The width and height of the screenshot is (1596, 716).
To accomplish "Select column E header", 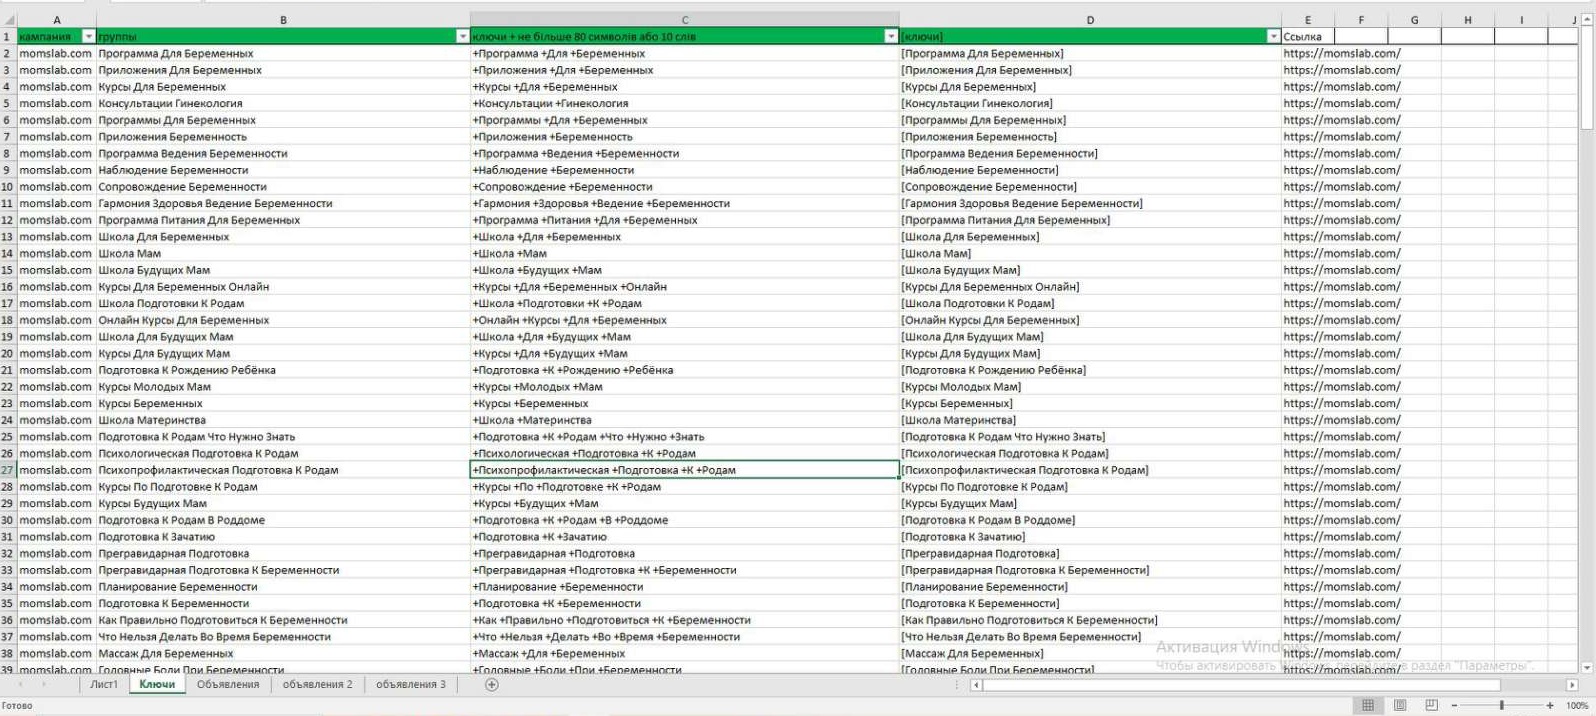I will tap(1308, 20).
